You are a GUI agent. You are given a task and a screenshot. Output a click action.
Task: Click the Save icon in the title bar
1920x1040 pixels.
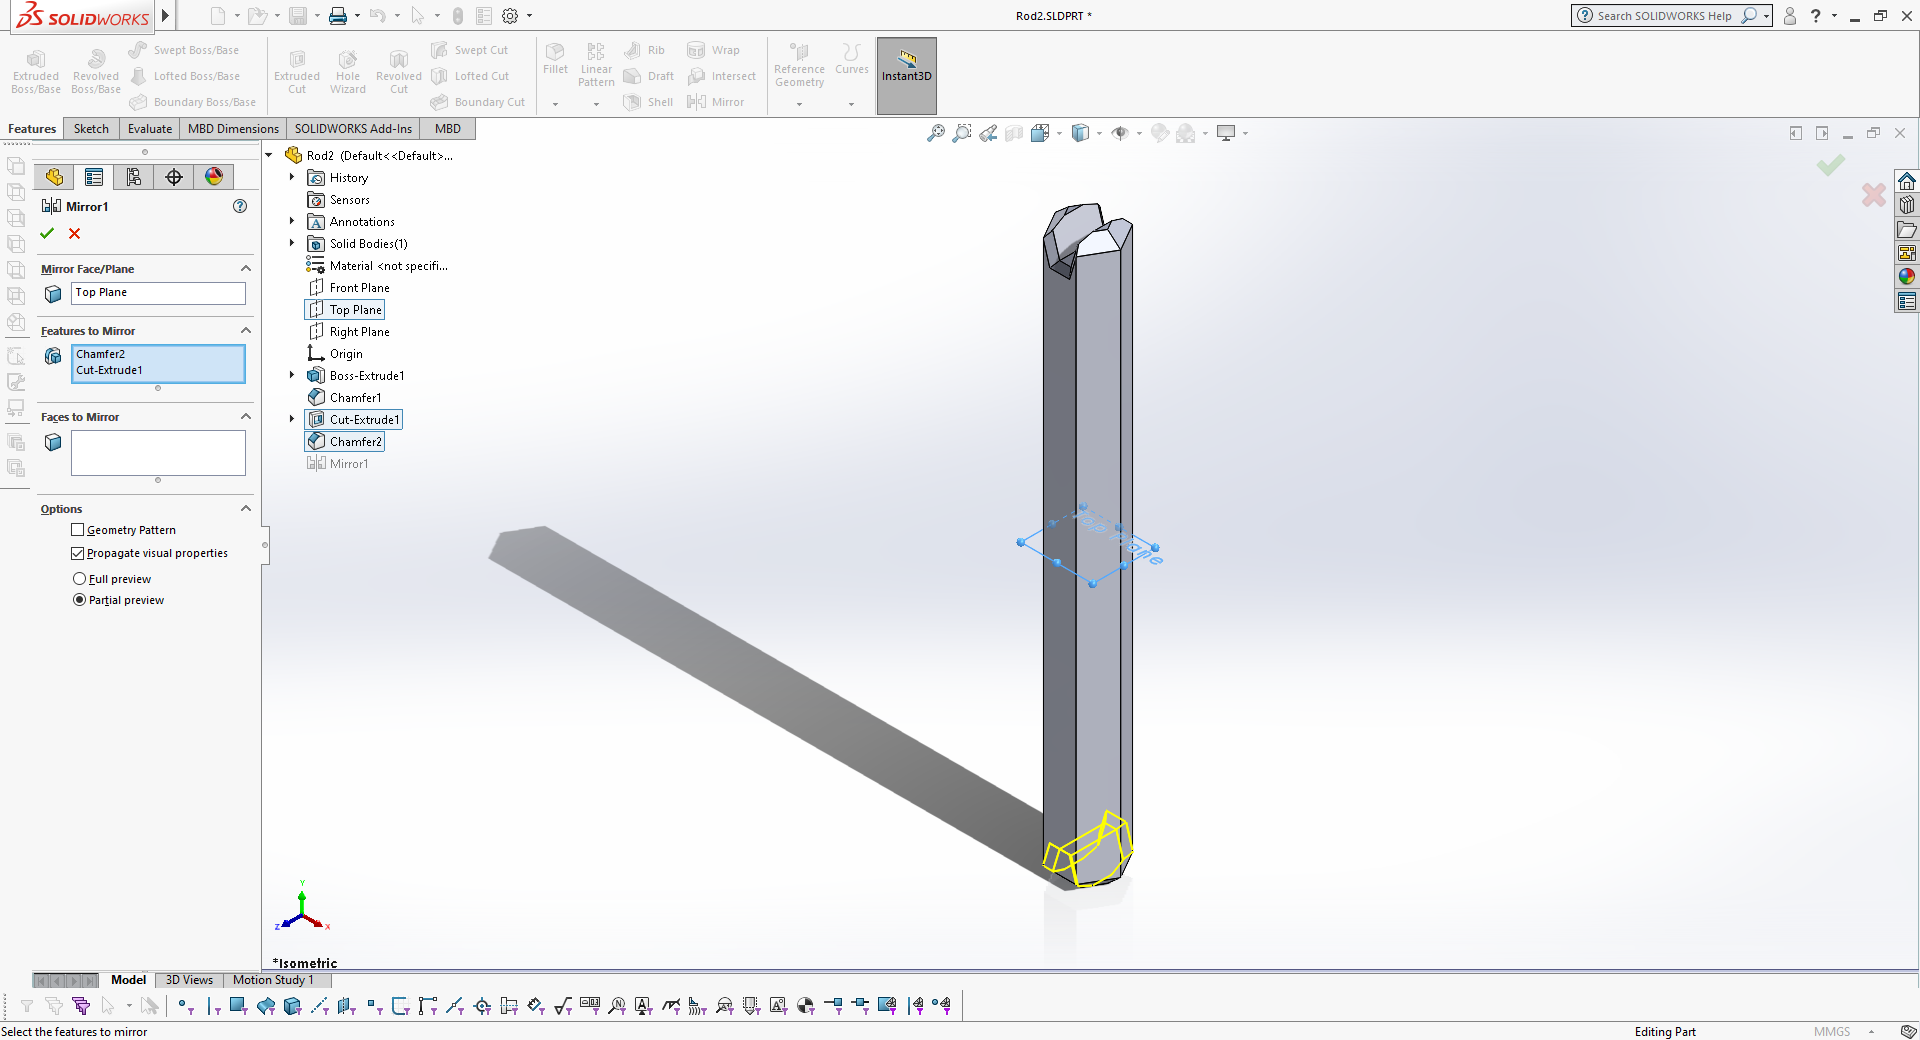pyautogui.click(x=298, y=16)
